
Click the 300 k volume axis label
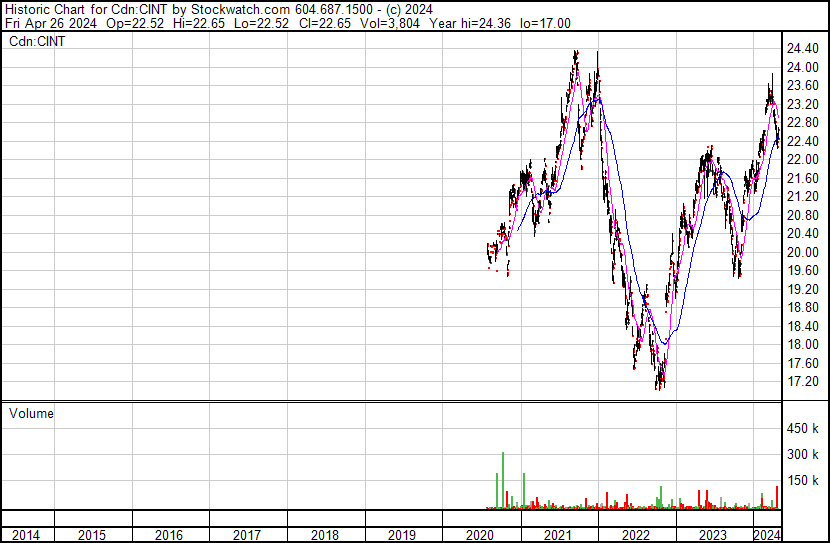805,455
